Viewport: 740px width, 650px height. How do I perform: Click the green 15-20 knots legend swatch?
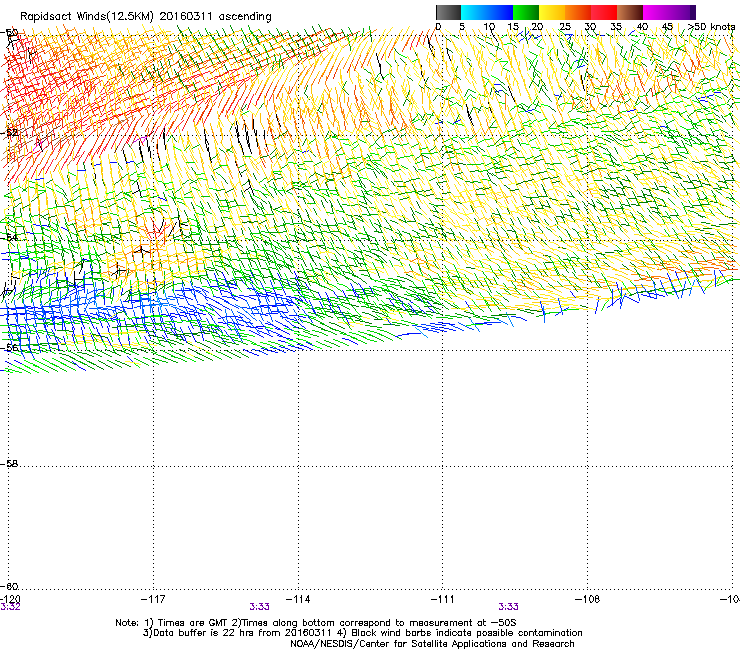[x=526, y=12]
